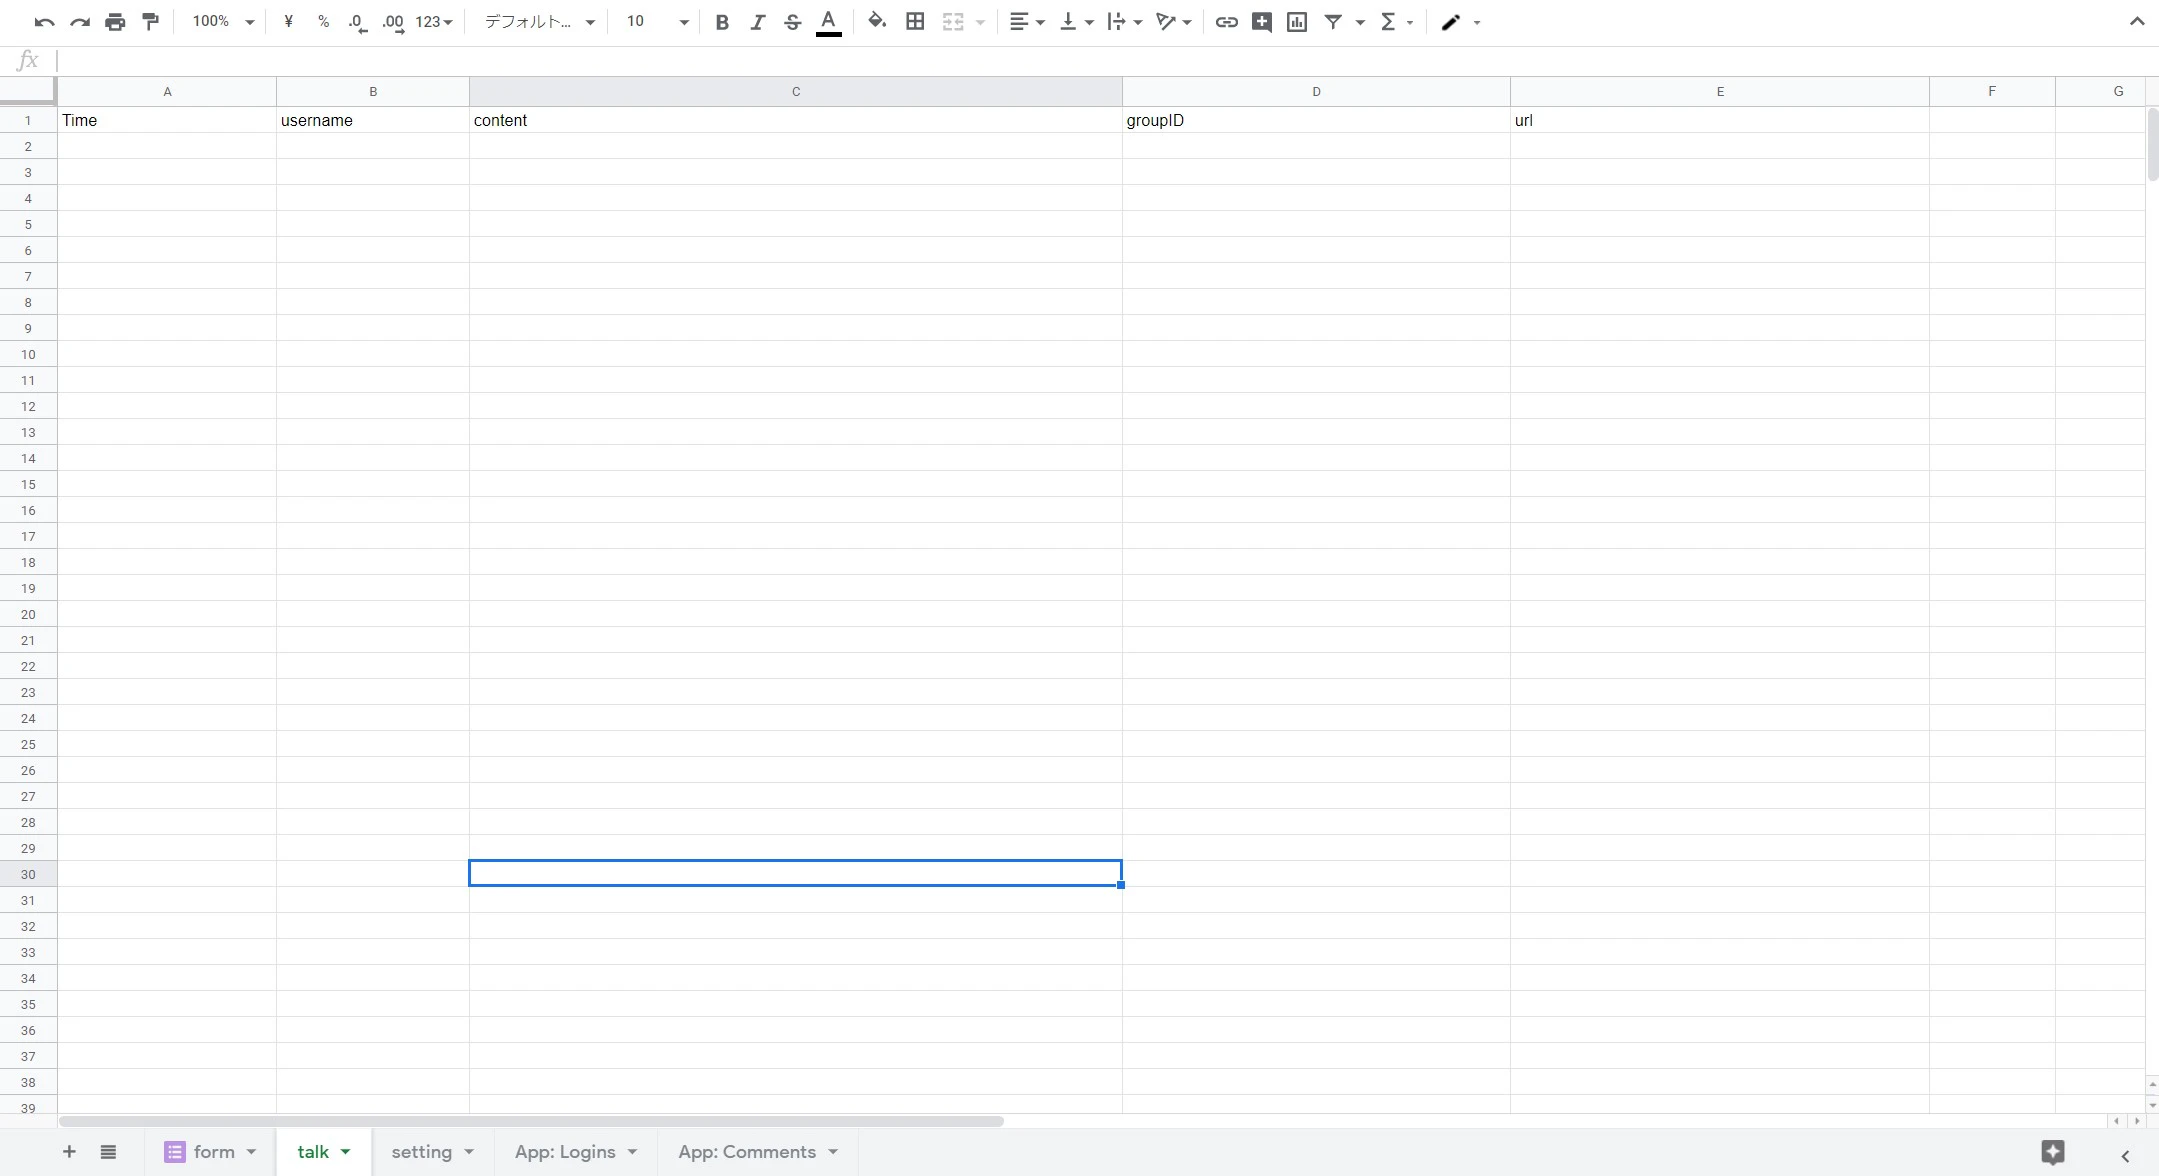This screenshot has height=1176, width=2159.
Task: Open the Explore button at bottom right
Action: pos(2053,1152)
